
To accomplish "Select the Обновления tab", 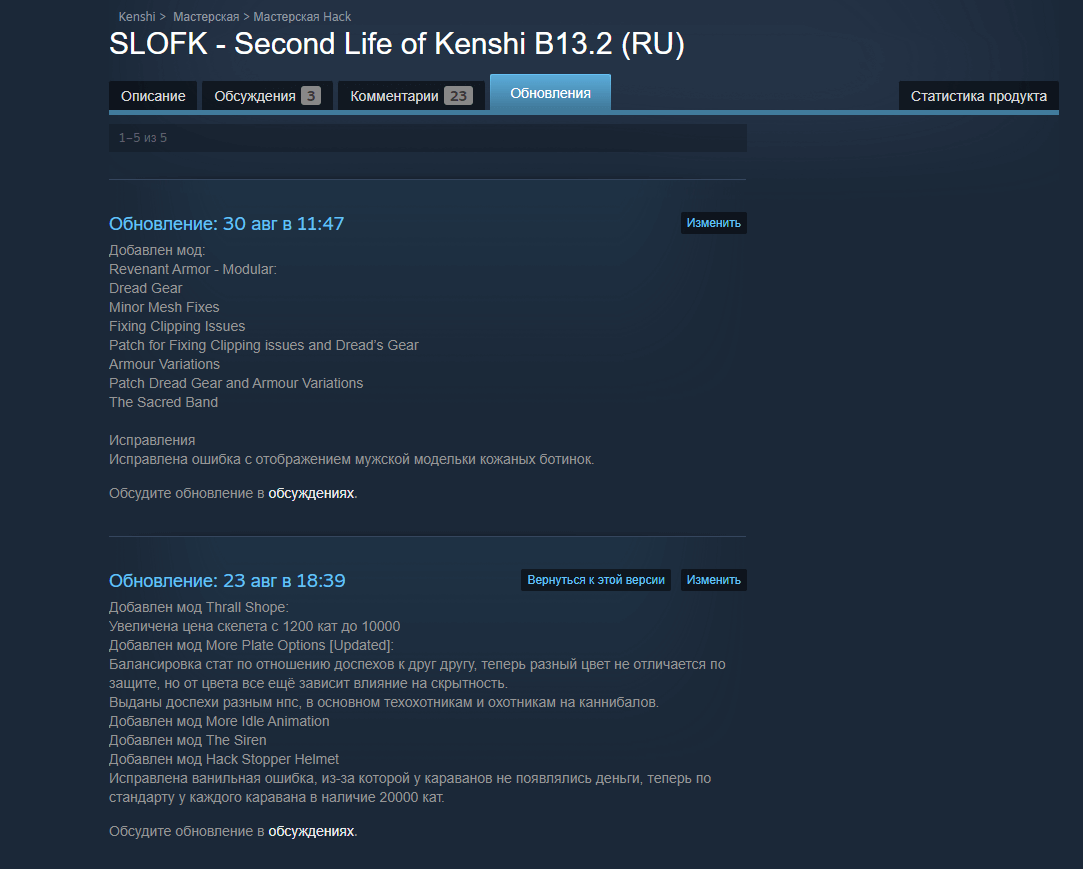I will [550, 93].
